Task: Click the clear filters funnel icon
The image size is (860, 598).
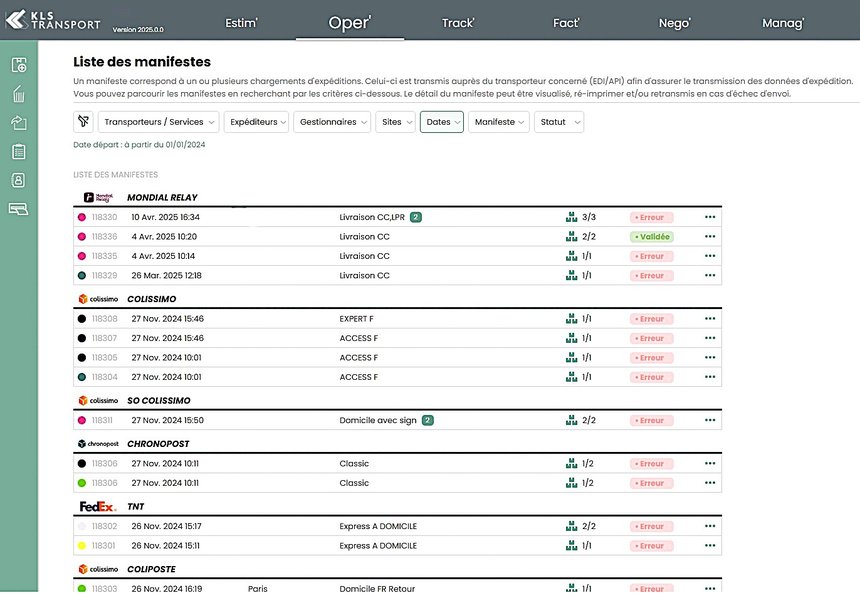Action: click(83, 122)
